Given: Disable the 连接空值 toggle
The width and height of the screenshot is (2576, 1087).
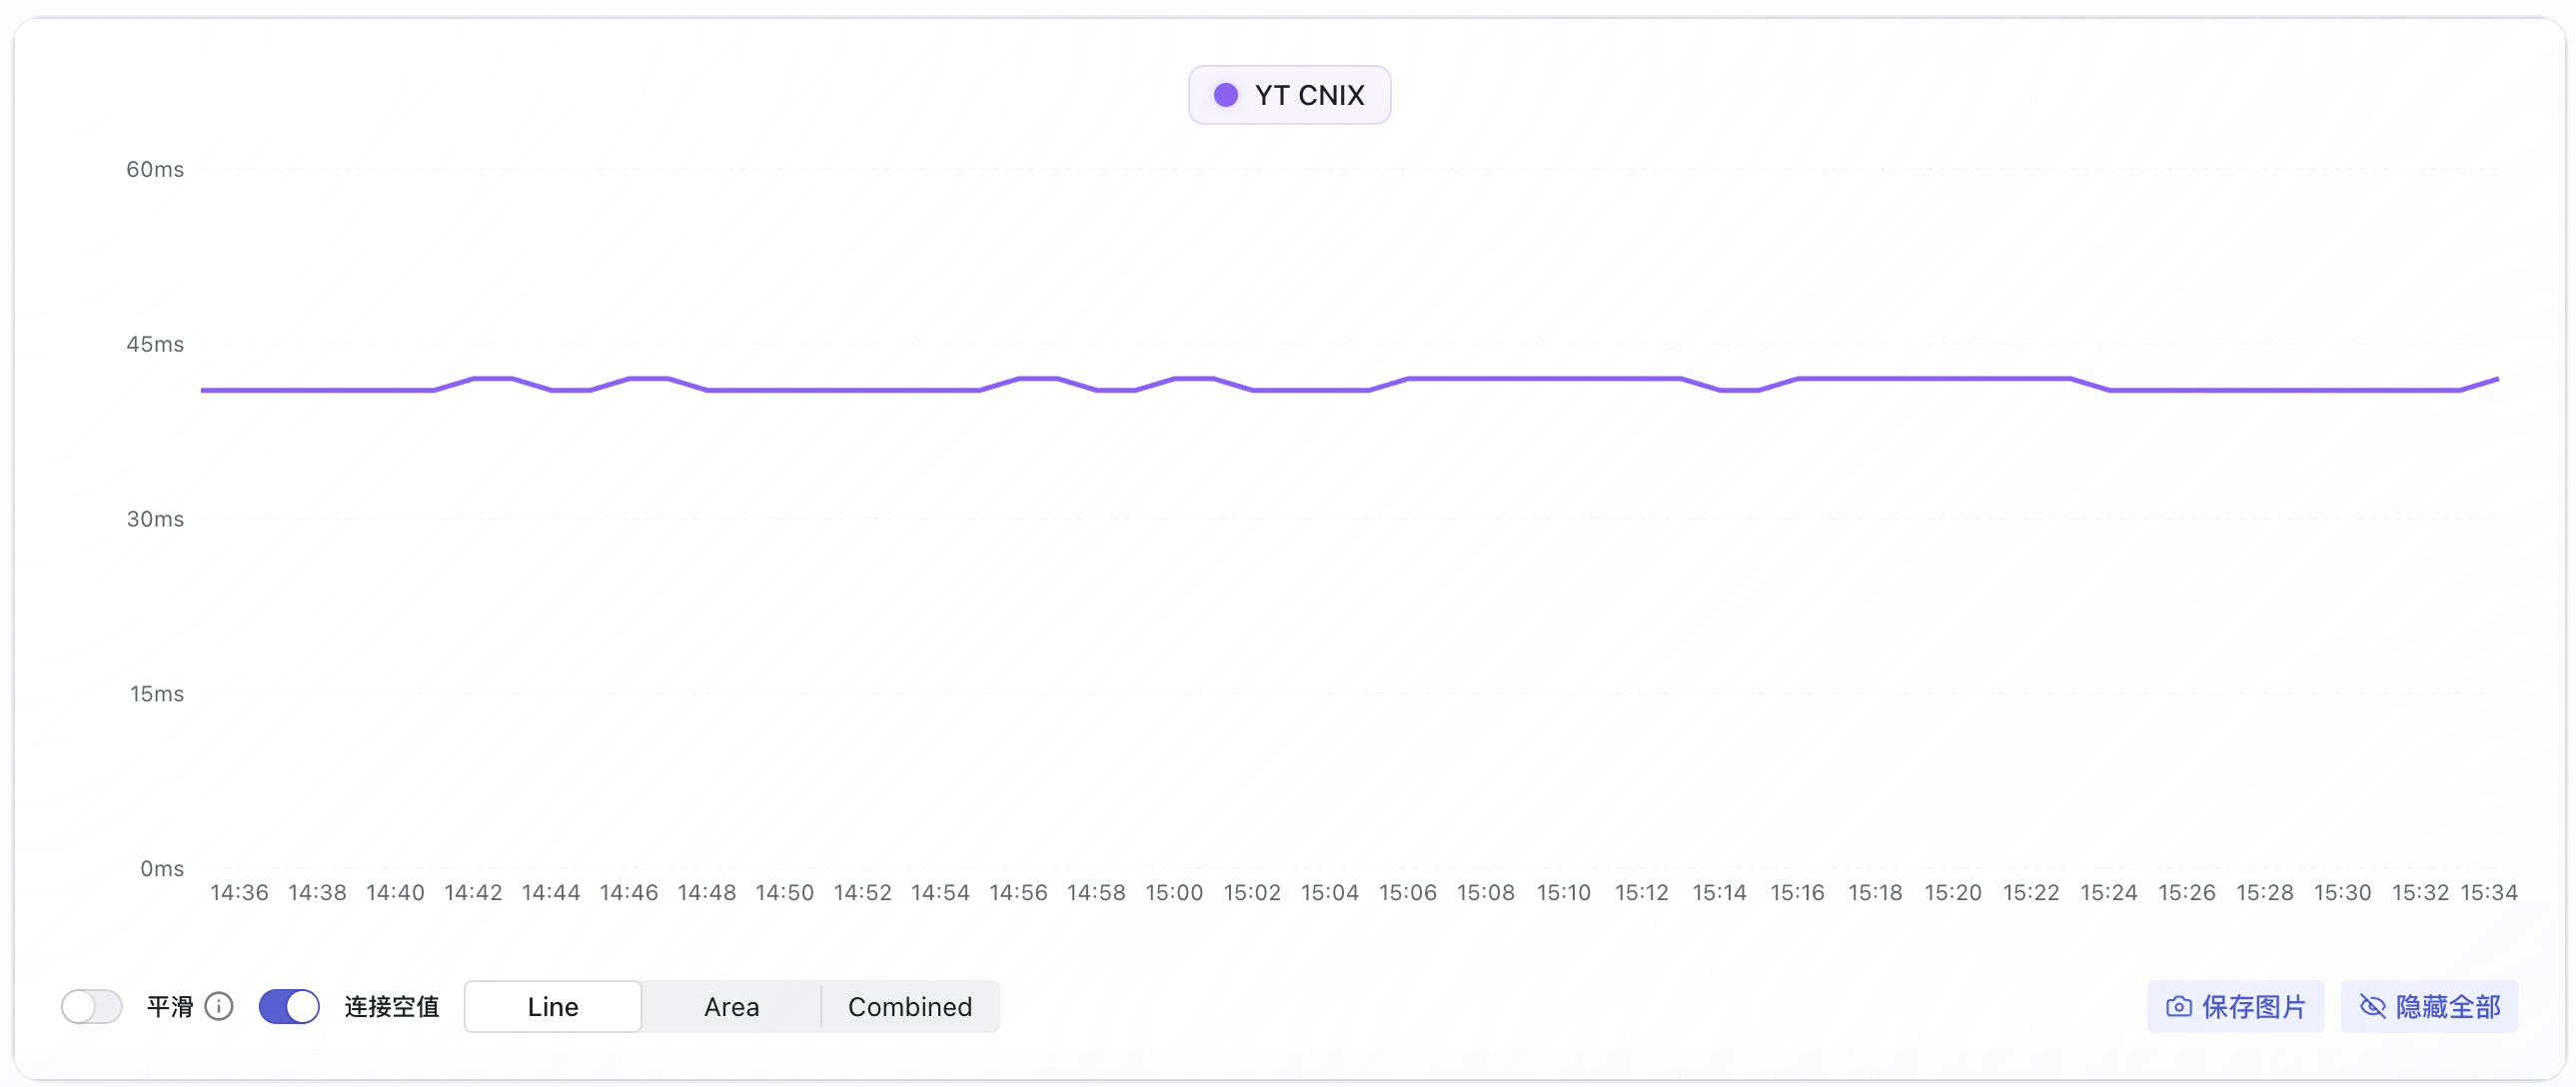Looking at the screenshot, I should pos(289,1006).
